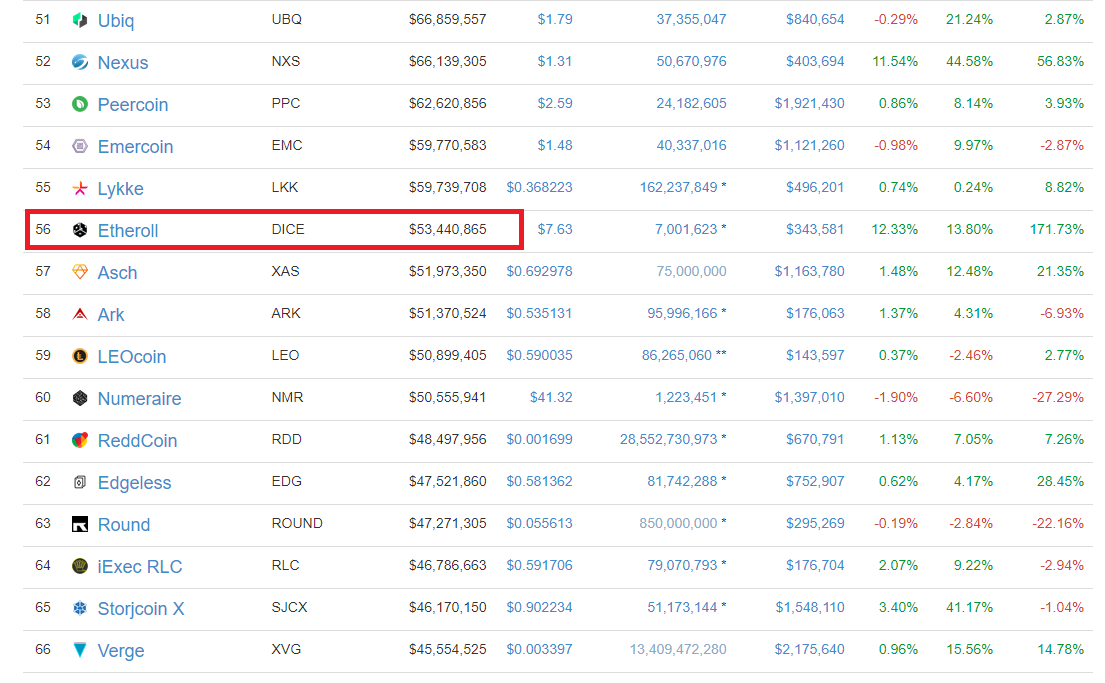Click the Peercoin green logo icon
This screenshot has width=1105, height=683.
pyautogui.click(x=80, y=104)
